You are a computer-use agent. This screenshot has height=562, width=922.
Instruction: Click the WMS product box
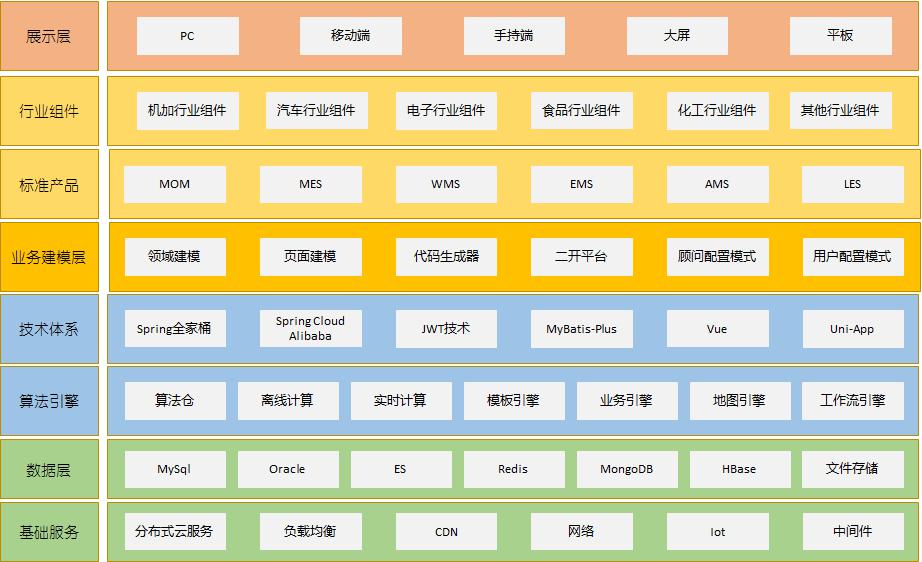click(446, 184)
